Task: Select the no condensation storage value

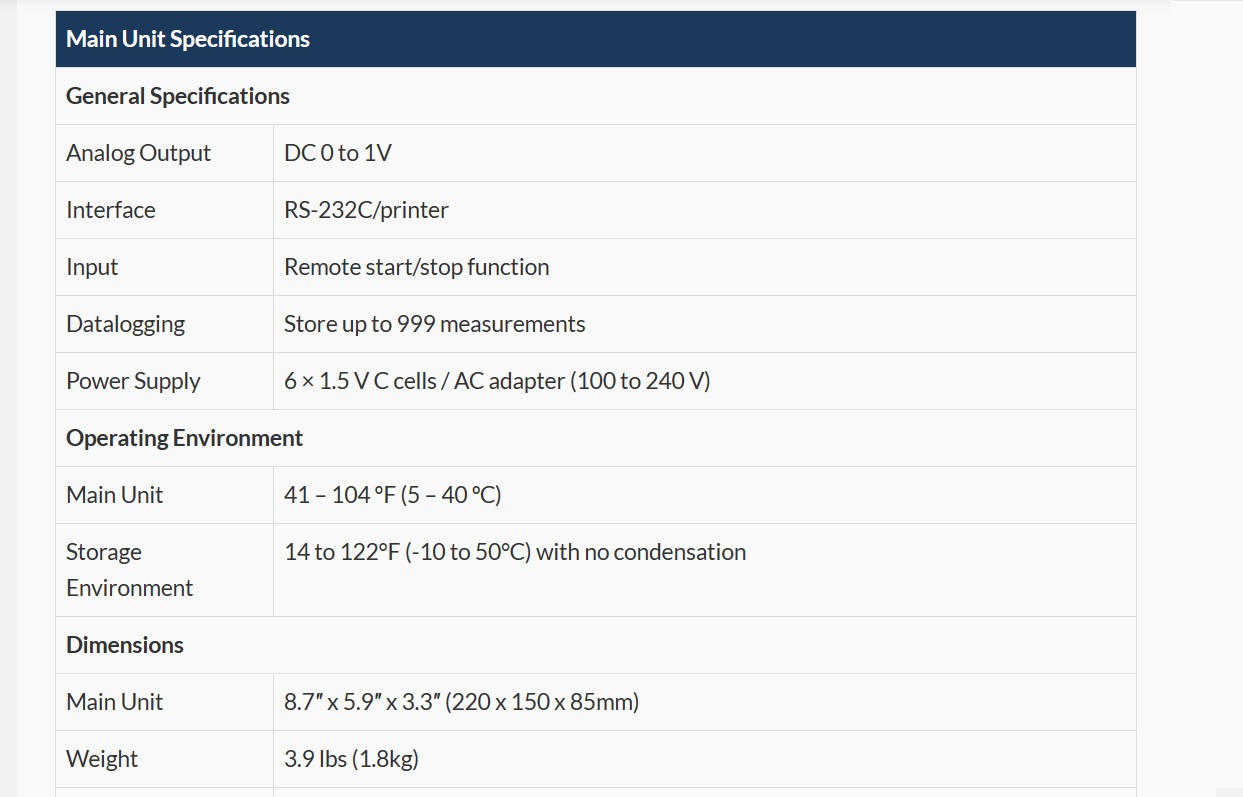Action: click(515, 552)
